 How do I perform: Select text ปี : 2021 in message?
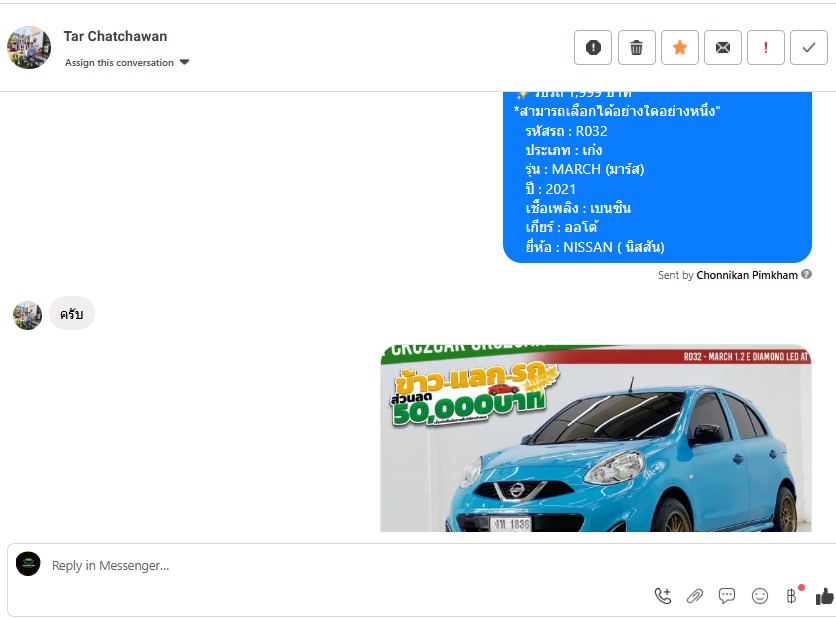551,189
